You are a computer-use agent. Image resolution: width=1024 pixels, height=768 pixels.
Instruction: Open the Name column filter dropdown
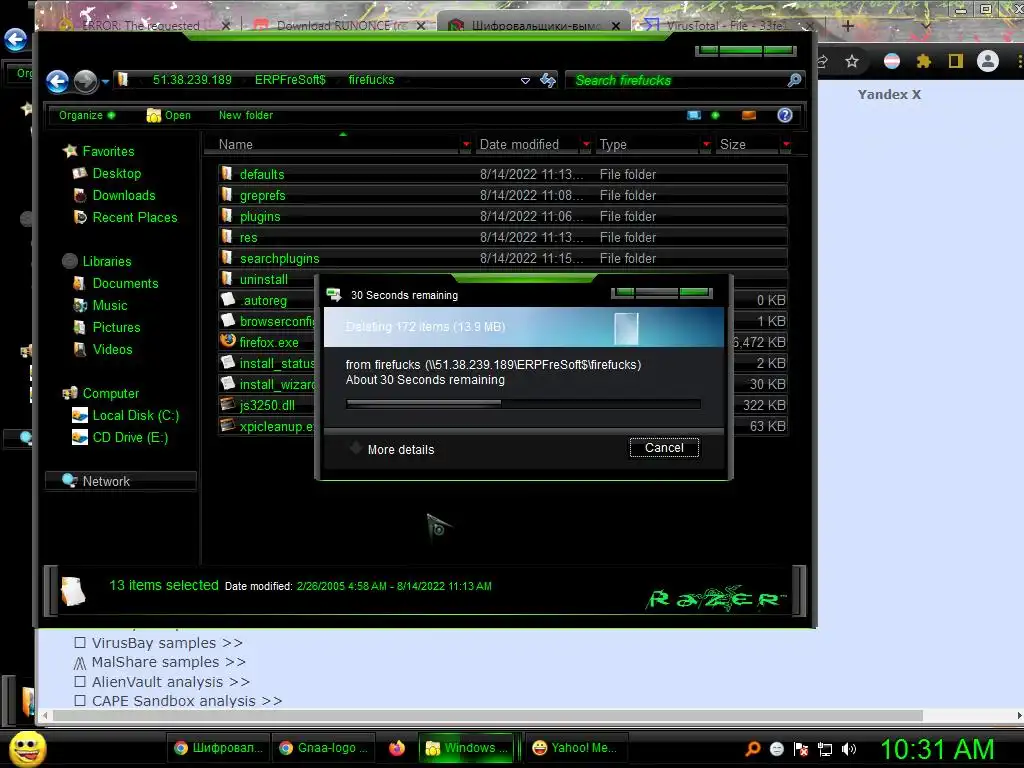pyautogui.click(x=466, y=144)
